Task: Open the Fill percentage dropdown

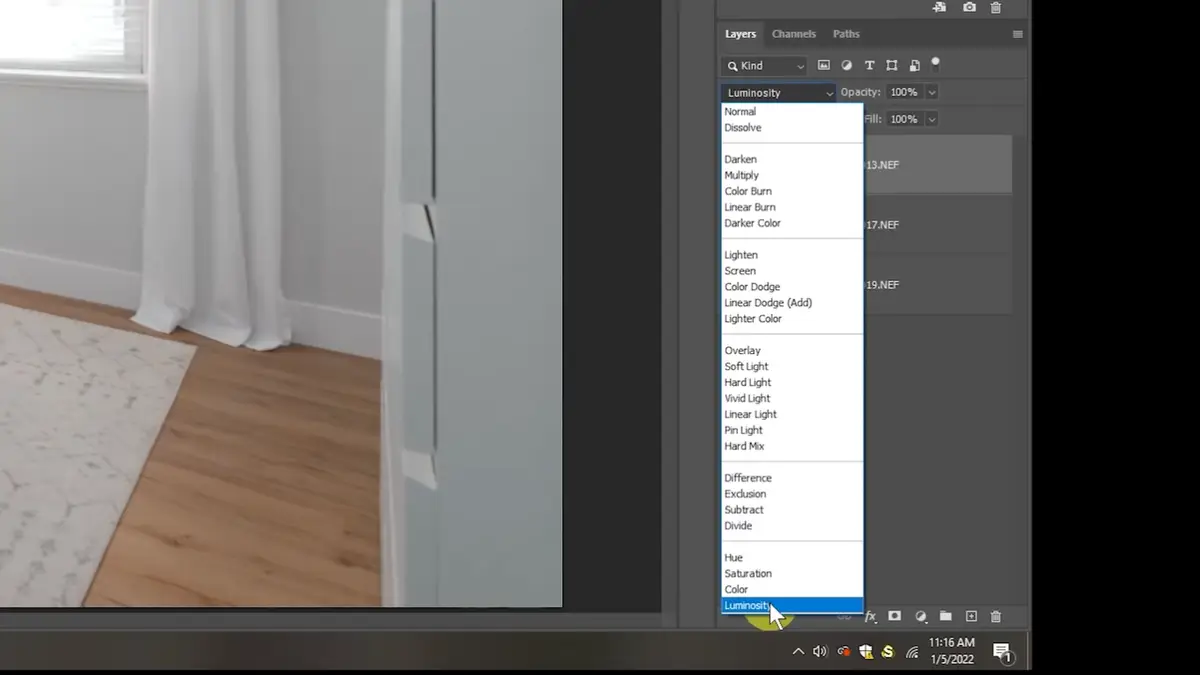Action: click(x=931, y=118)
